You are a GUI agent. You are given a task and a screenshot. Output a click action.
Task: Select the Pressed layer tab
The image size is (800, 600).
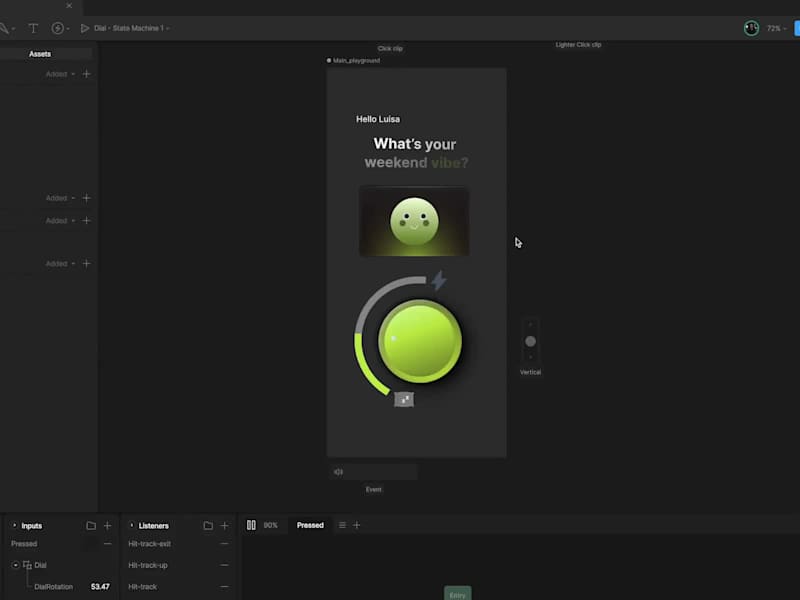coord(310,525)
